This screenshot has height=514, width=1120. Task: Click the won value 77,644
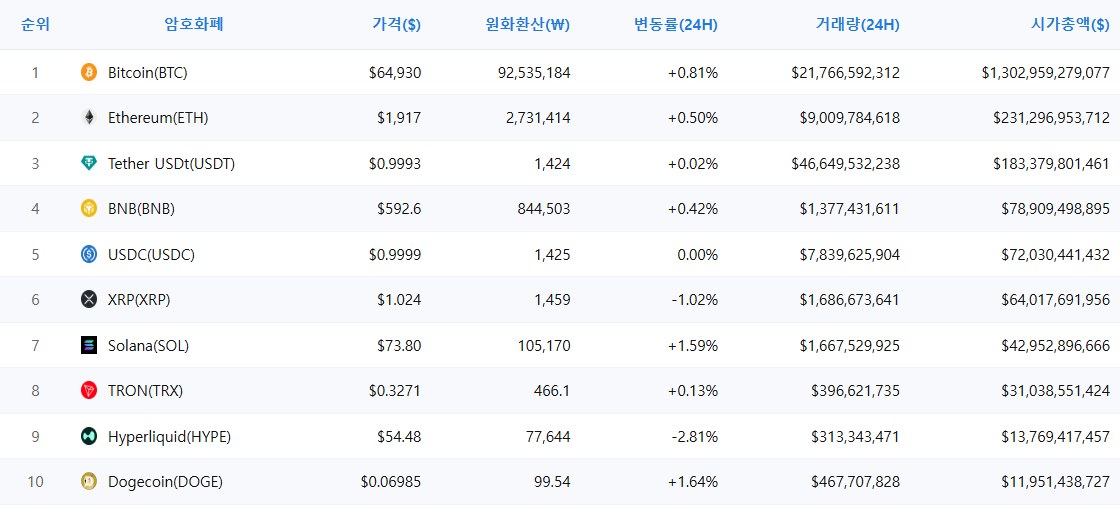pyautogui.click(x=548, y=436)
